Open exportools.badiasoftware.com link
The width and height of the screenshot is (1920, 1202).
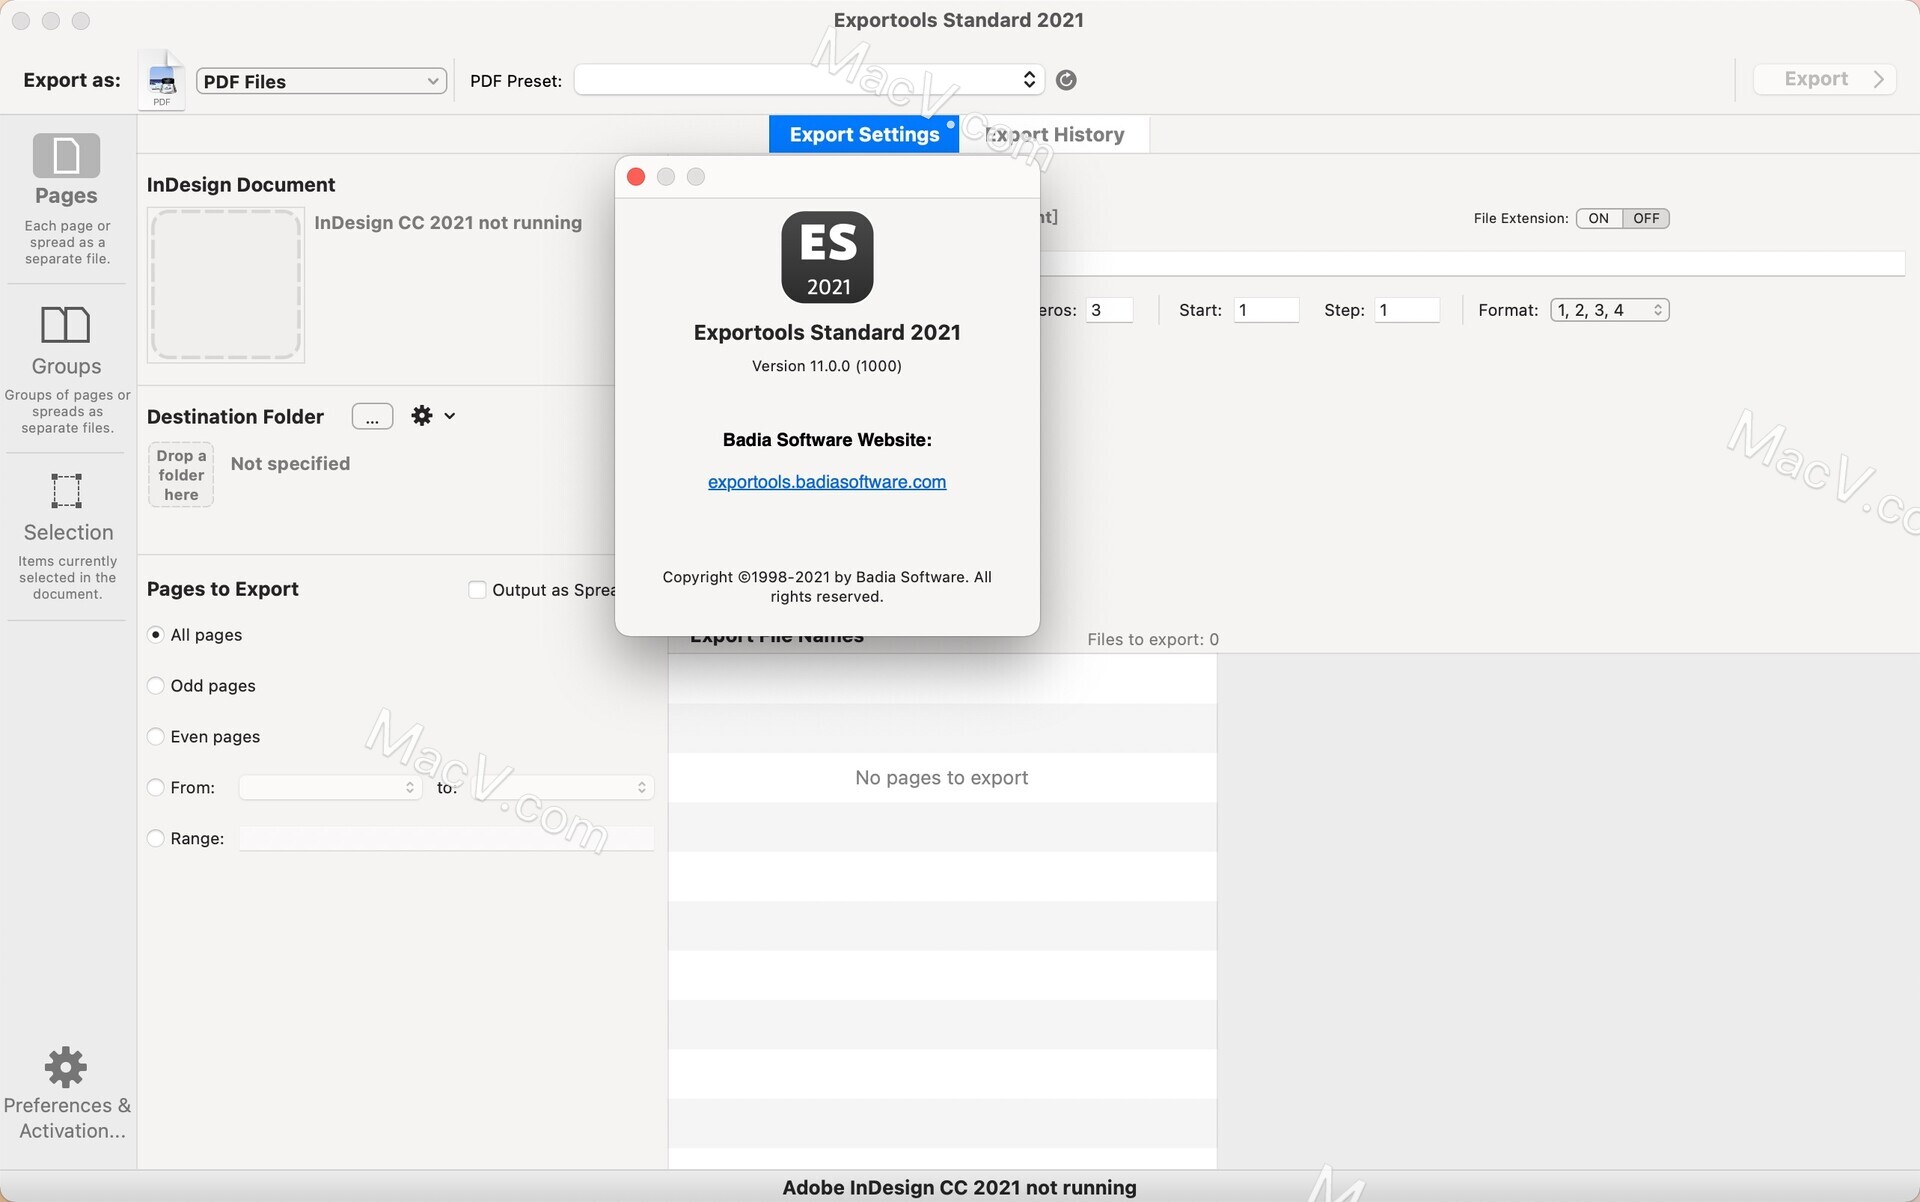pos(827,482)
